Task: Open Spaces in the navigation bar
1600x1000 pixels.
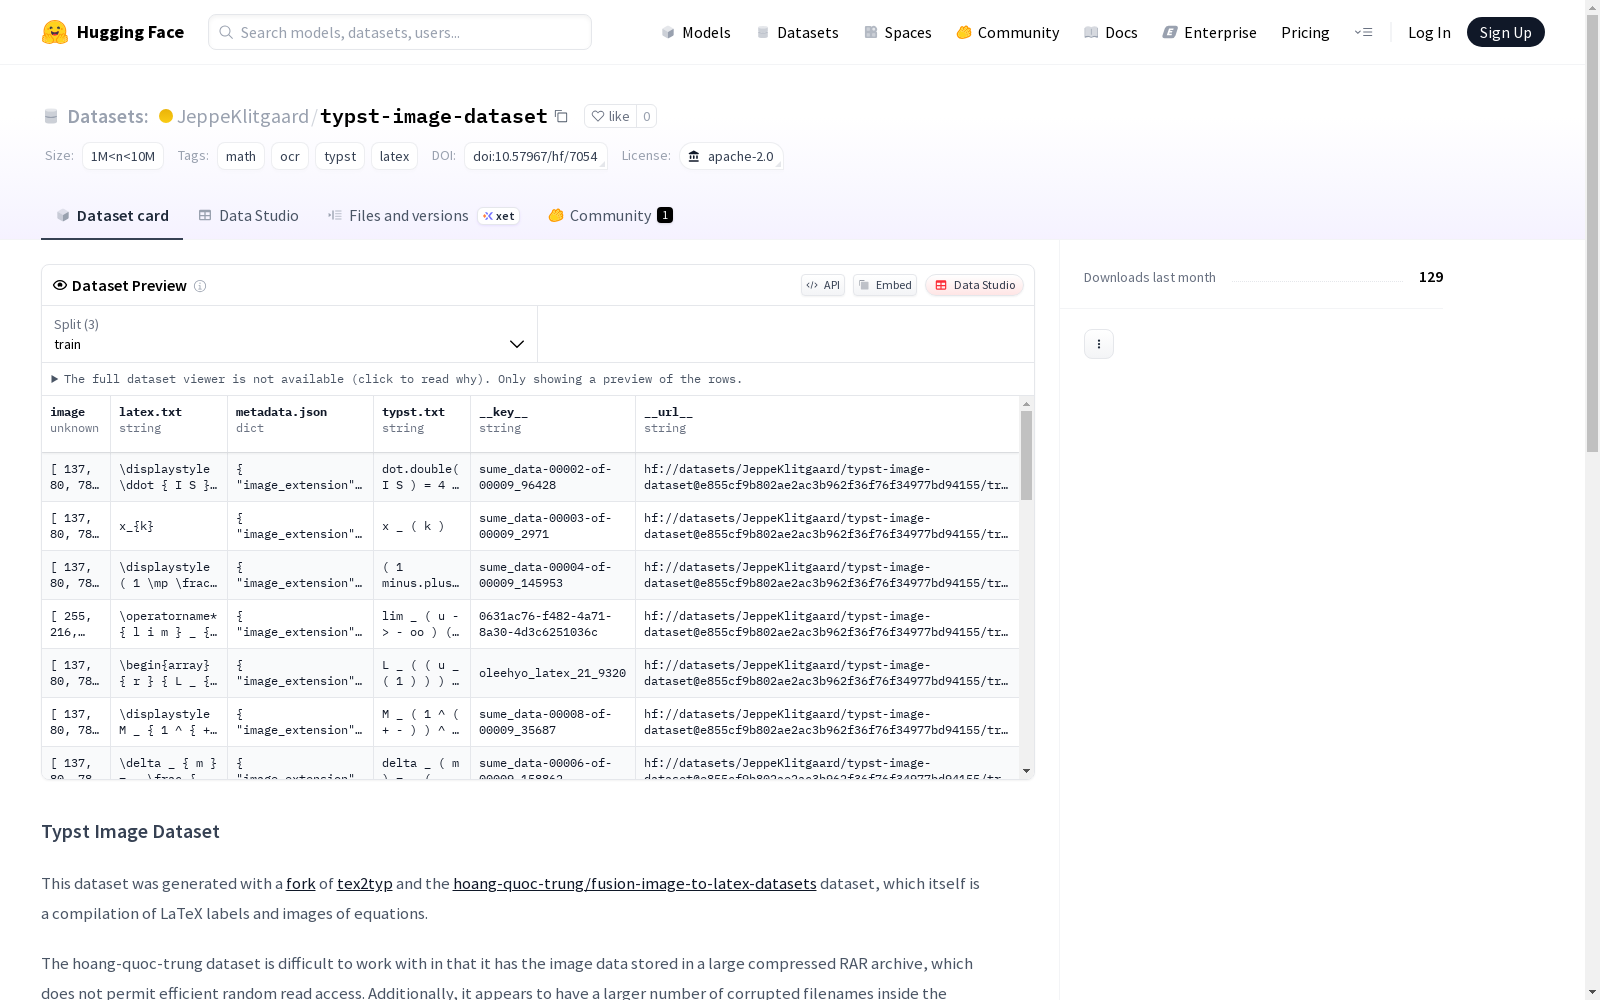Action: tap(898, 32)
